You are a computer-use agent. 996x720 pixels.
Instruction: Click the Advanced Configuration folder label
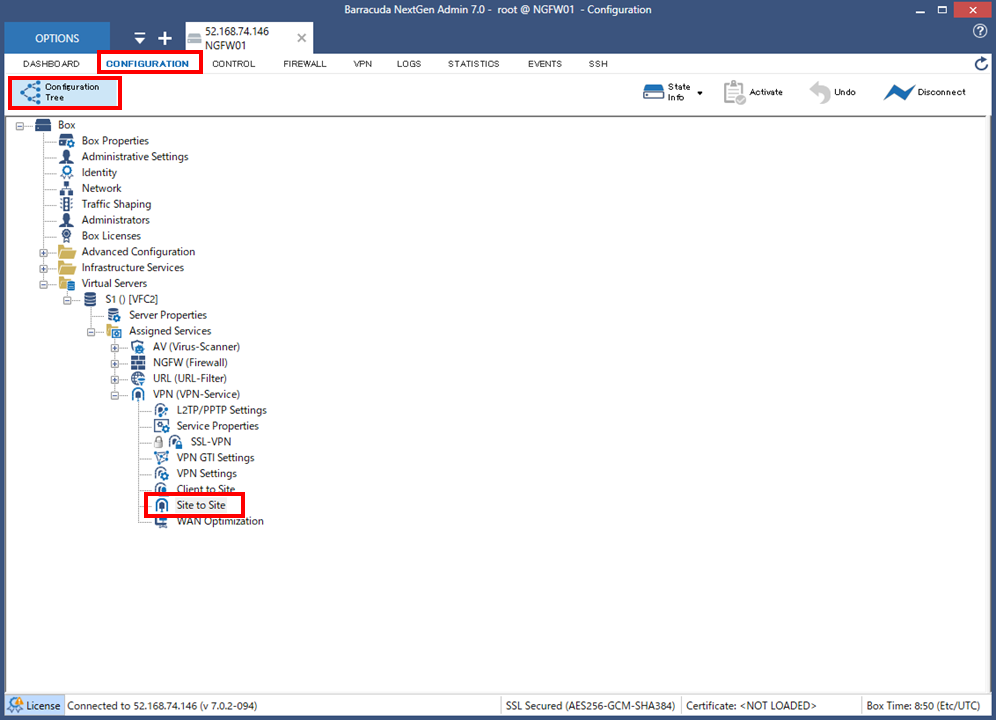pyautogui.click(x=138, y=252)
